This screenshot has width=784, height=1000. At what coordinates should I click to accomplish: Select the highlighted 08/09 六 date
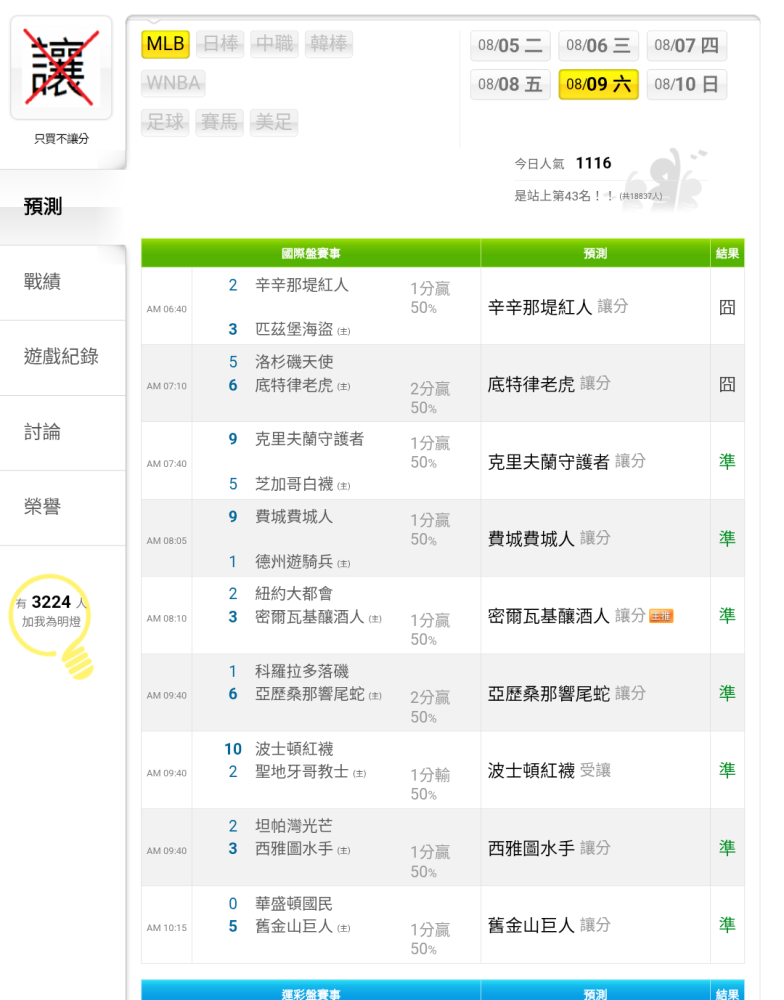pyautogui.click(x=598, y=85)
